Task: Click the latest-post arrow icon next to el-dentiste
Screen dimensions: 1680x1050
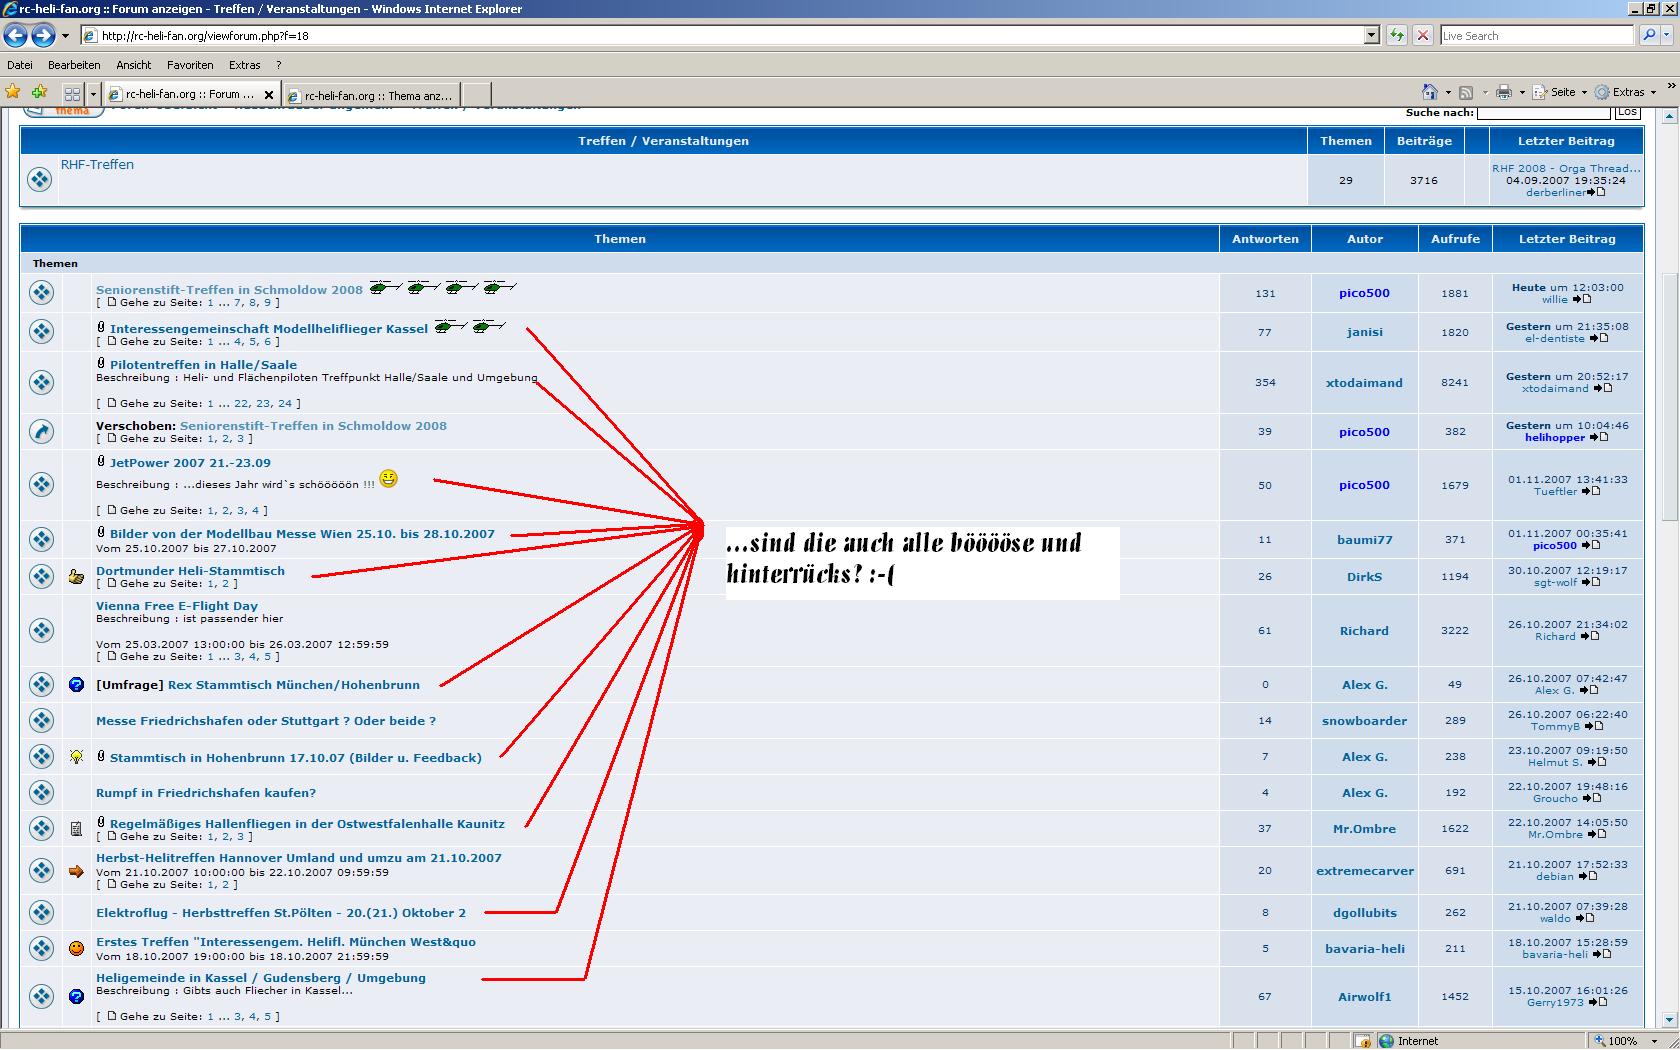Action: pos(1598,338)
